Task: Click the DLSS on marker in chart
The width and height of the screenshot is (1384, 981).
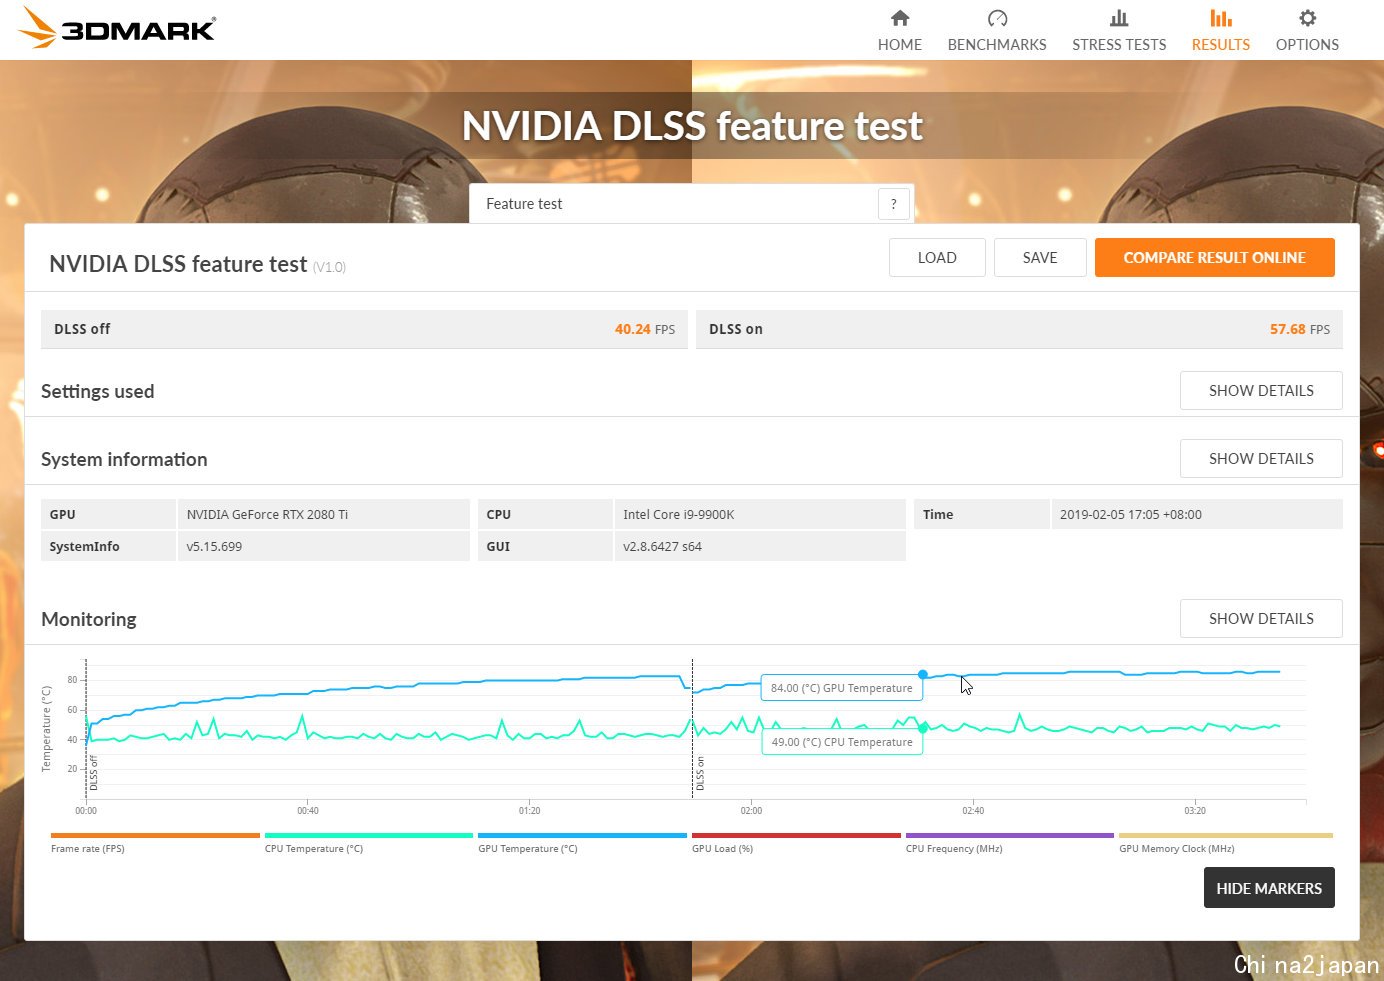Action: tap(700, 774)
